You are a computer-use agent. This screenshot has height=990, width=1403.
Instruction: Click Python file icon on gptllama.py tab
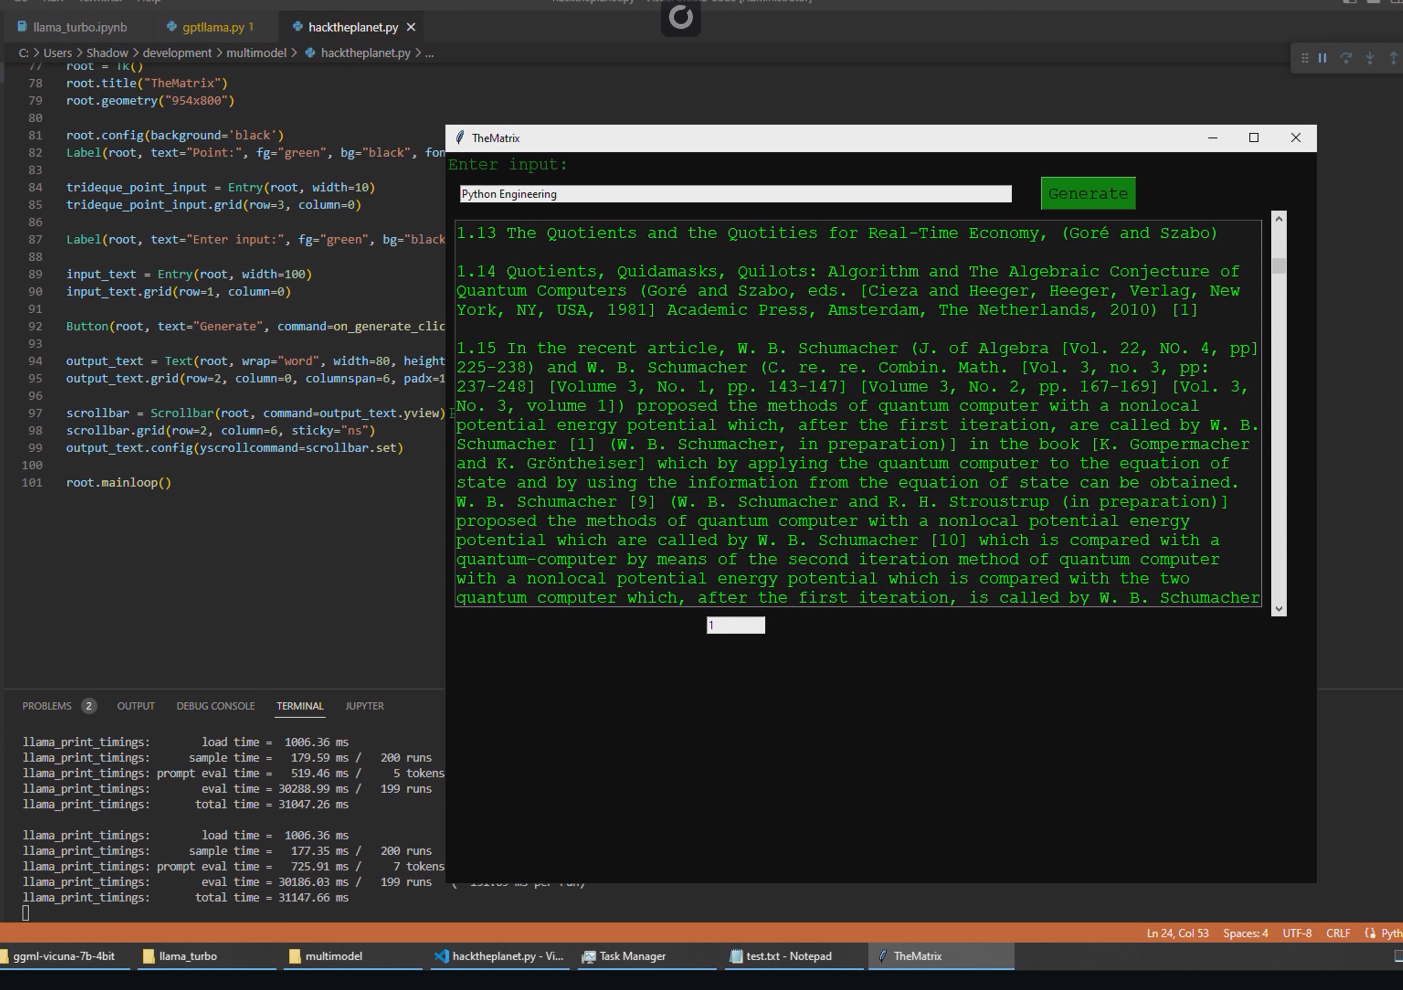point(172,27)
